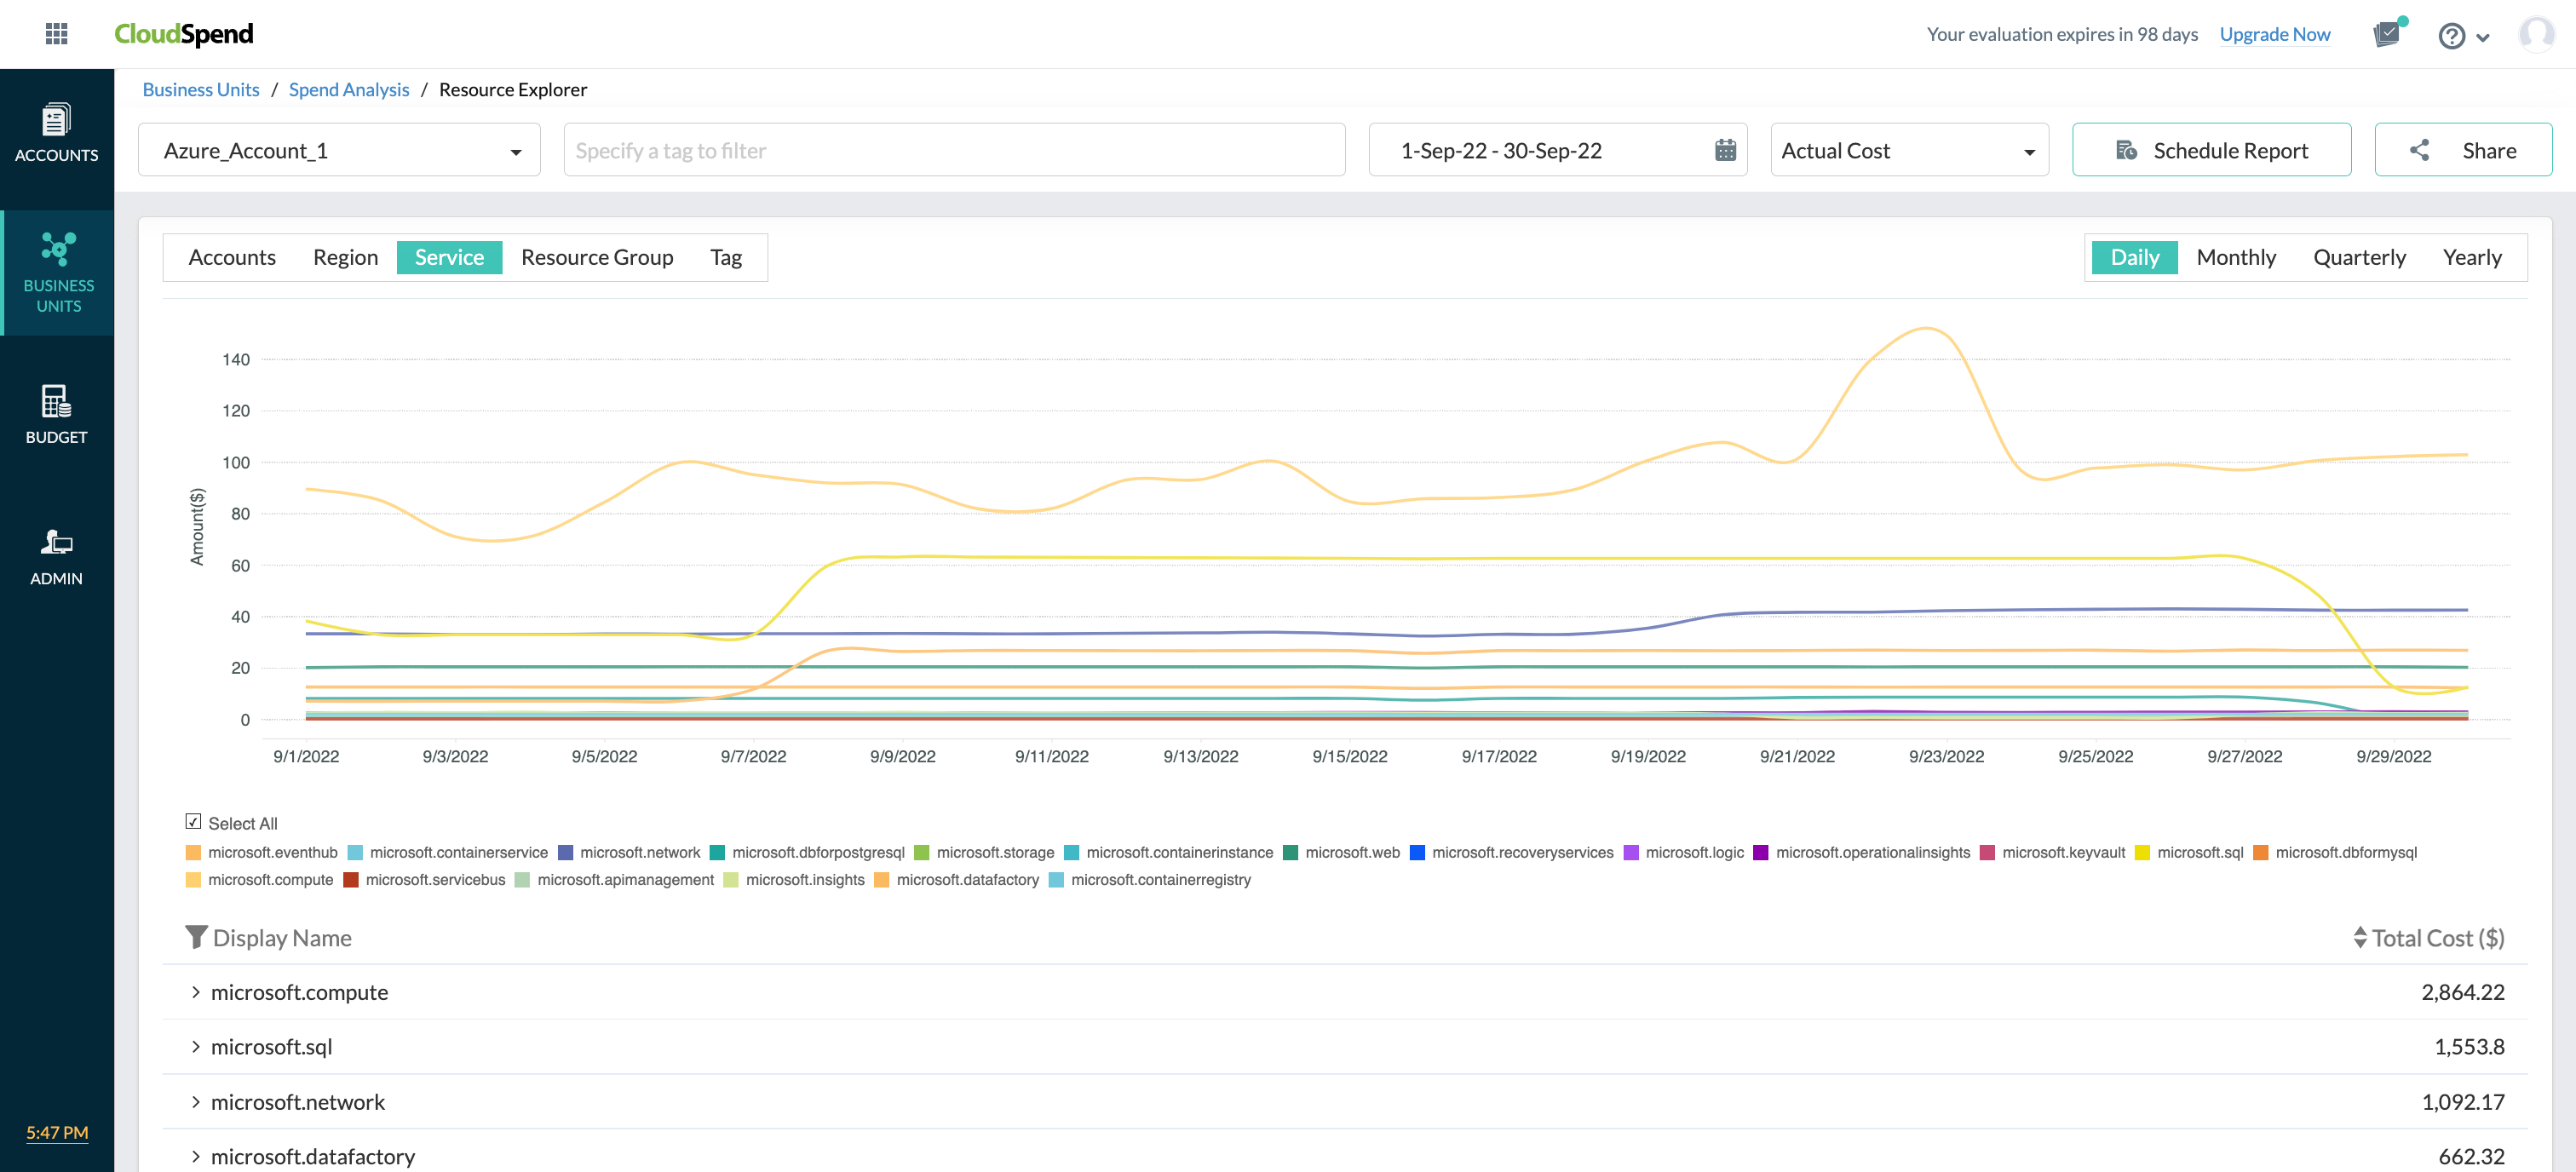Viewport: 2576px width, 1172px height.
Task: Click the tag filter input field
Action: coord(953,150)
